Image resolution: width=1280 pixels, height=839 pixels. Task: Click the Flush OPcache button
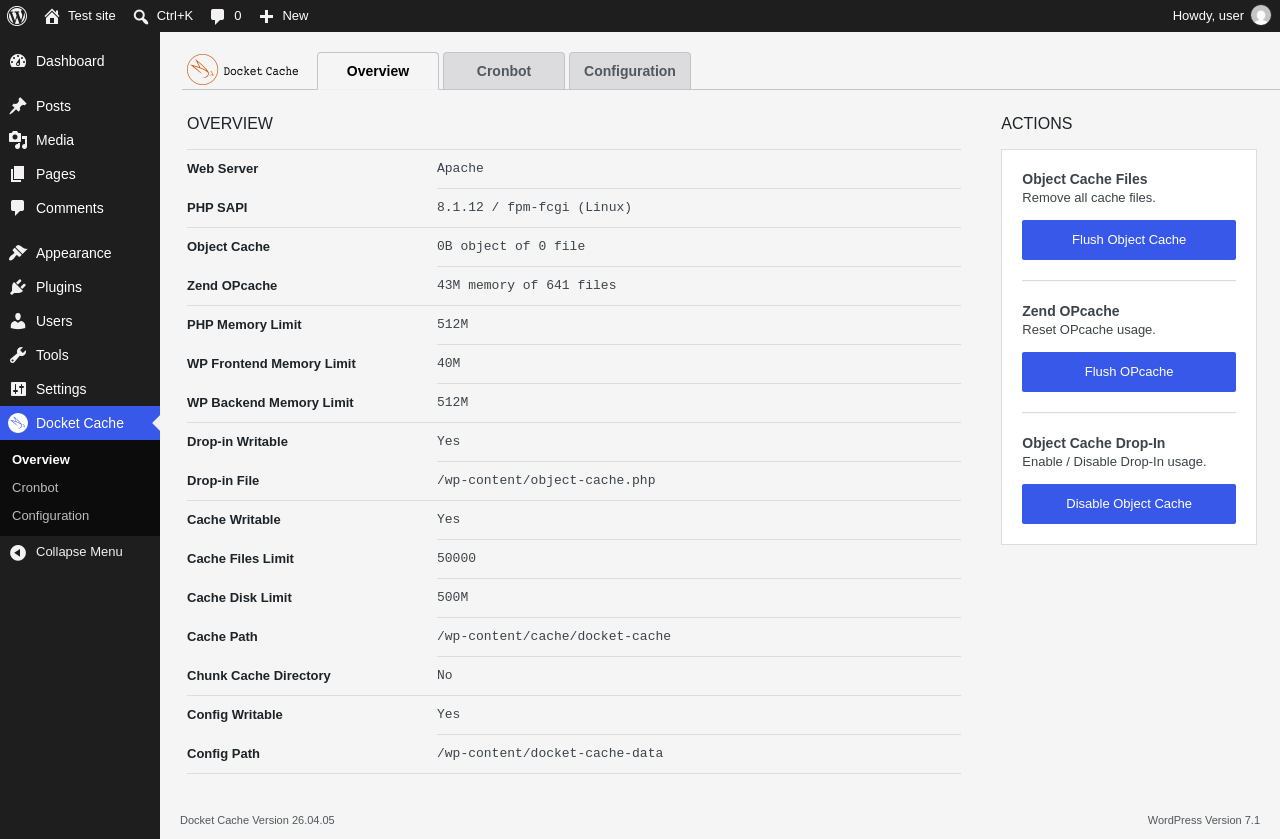(1129, 372)
